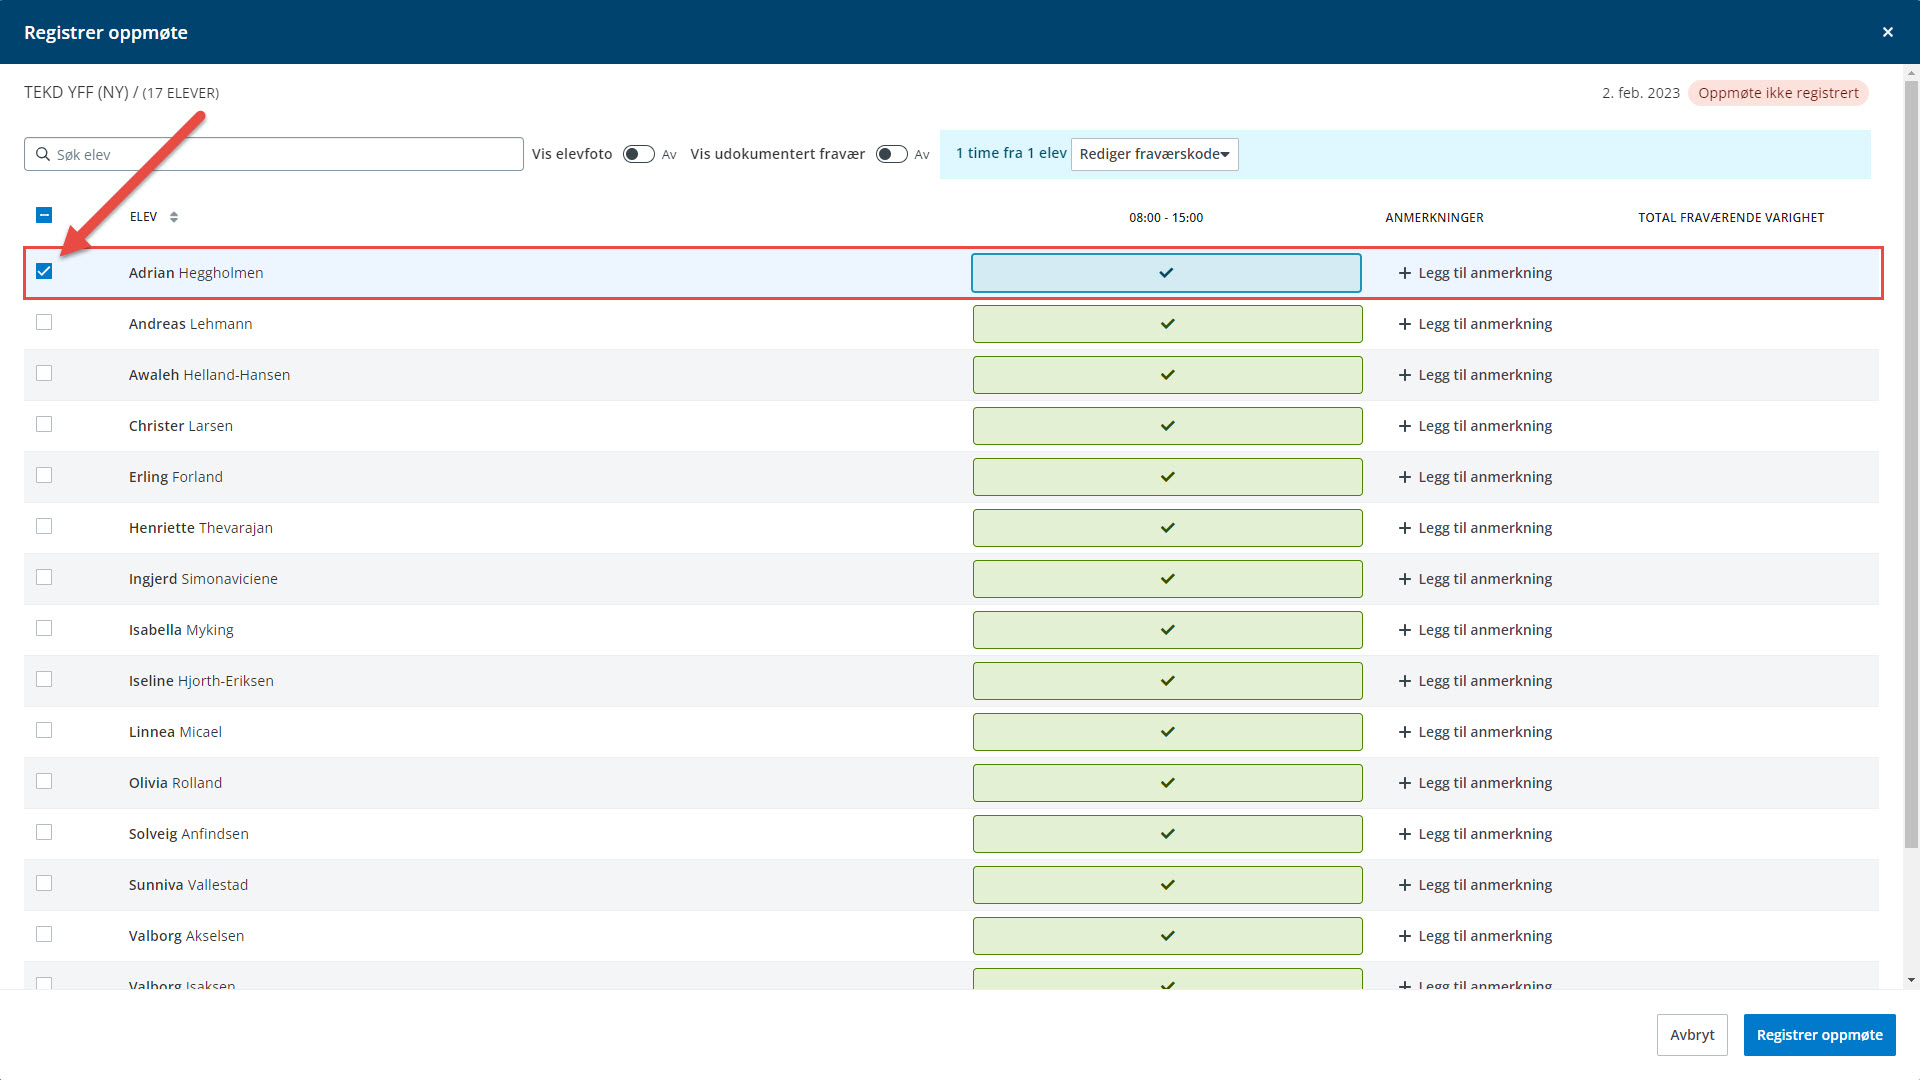Click attendance checkmark for Solveig Anfindsen
Image resolution: width=1920 pixels, height=1080 pixels.
(x=1167, y=834)
